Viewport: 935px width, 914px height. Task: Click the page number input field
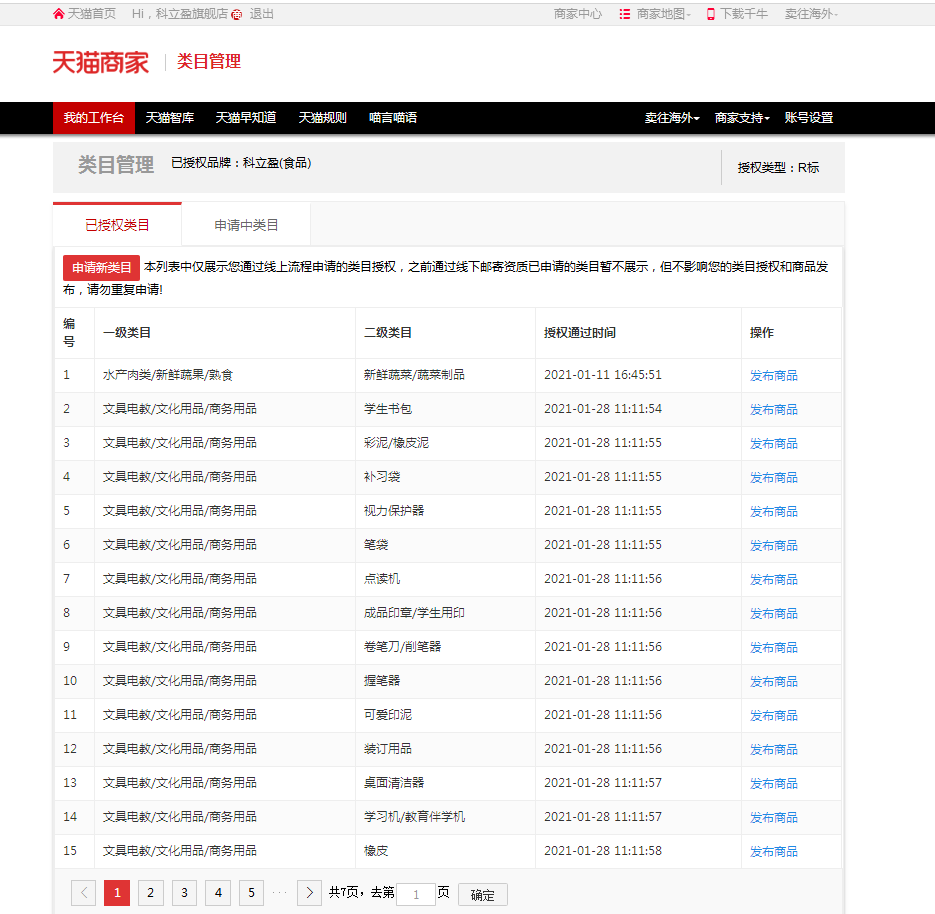(416, 894)
